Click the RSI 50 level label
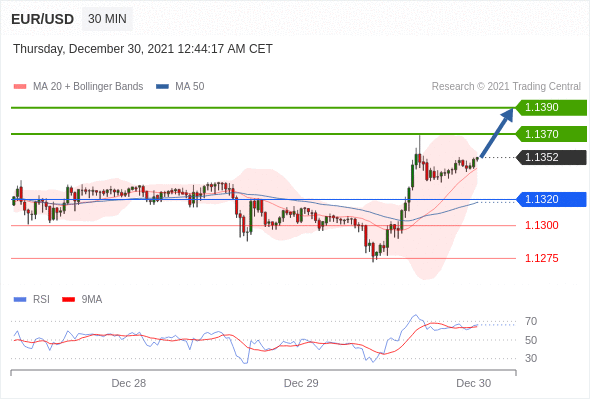Viewport: 594px width, 403px height. pos(531,340)
